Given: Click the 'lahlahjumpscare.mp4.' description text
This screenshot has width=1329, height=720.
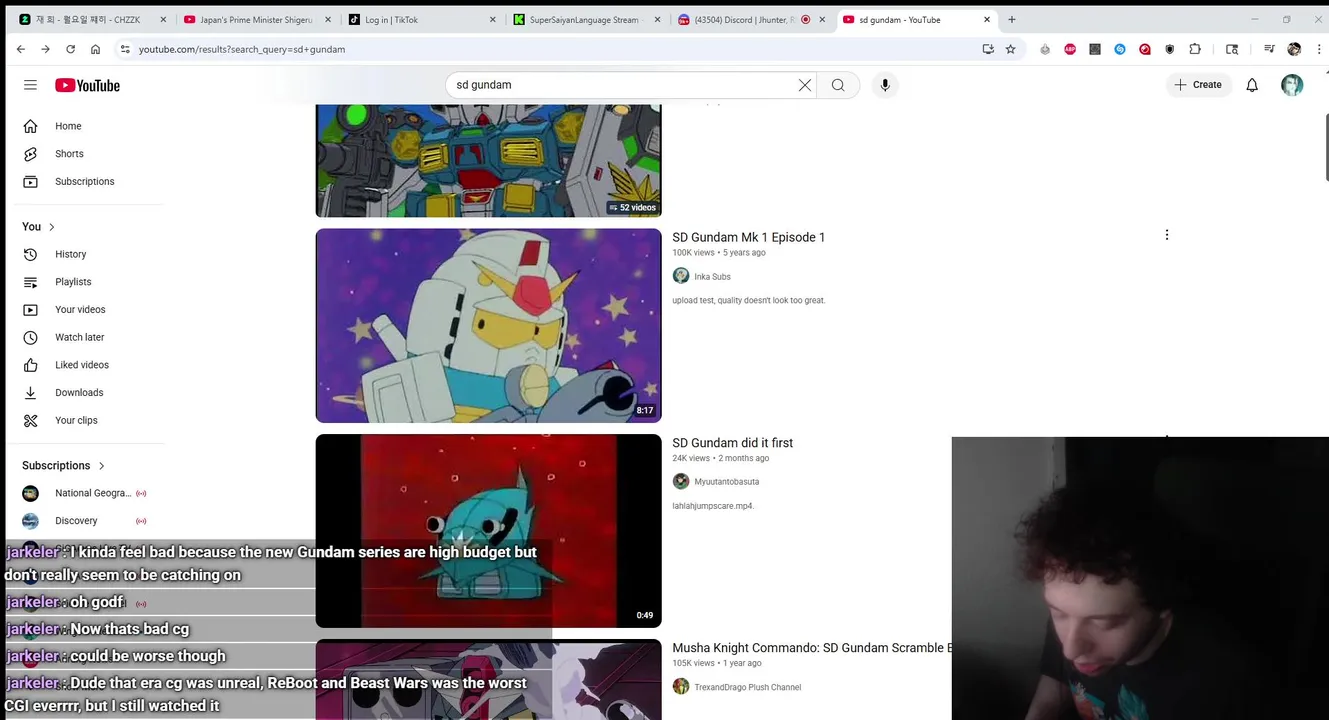Looking at the screenshot, I should 713,506.
